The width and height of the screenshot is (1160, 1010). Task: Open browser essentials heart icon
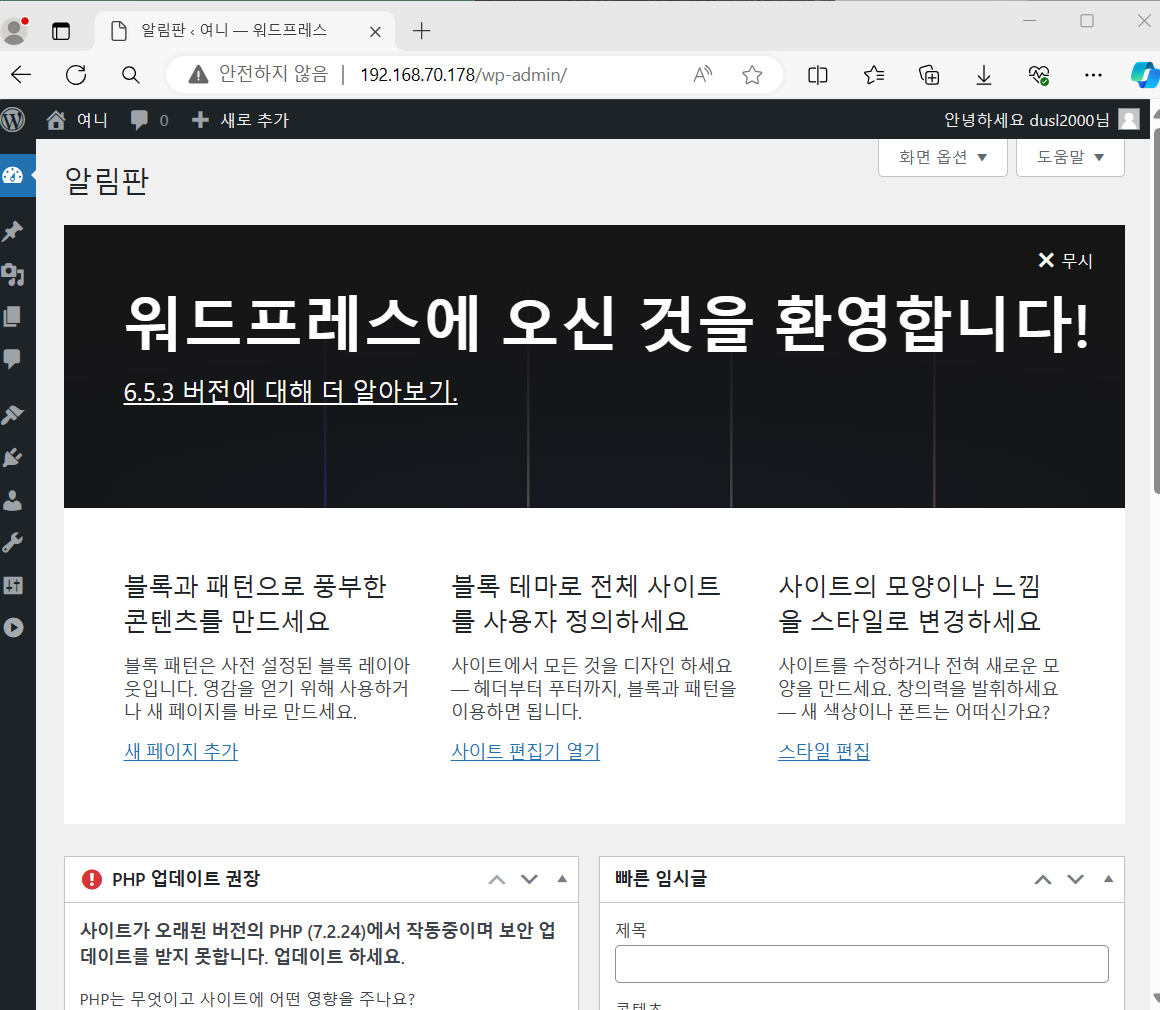point(1039,75)
